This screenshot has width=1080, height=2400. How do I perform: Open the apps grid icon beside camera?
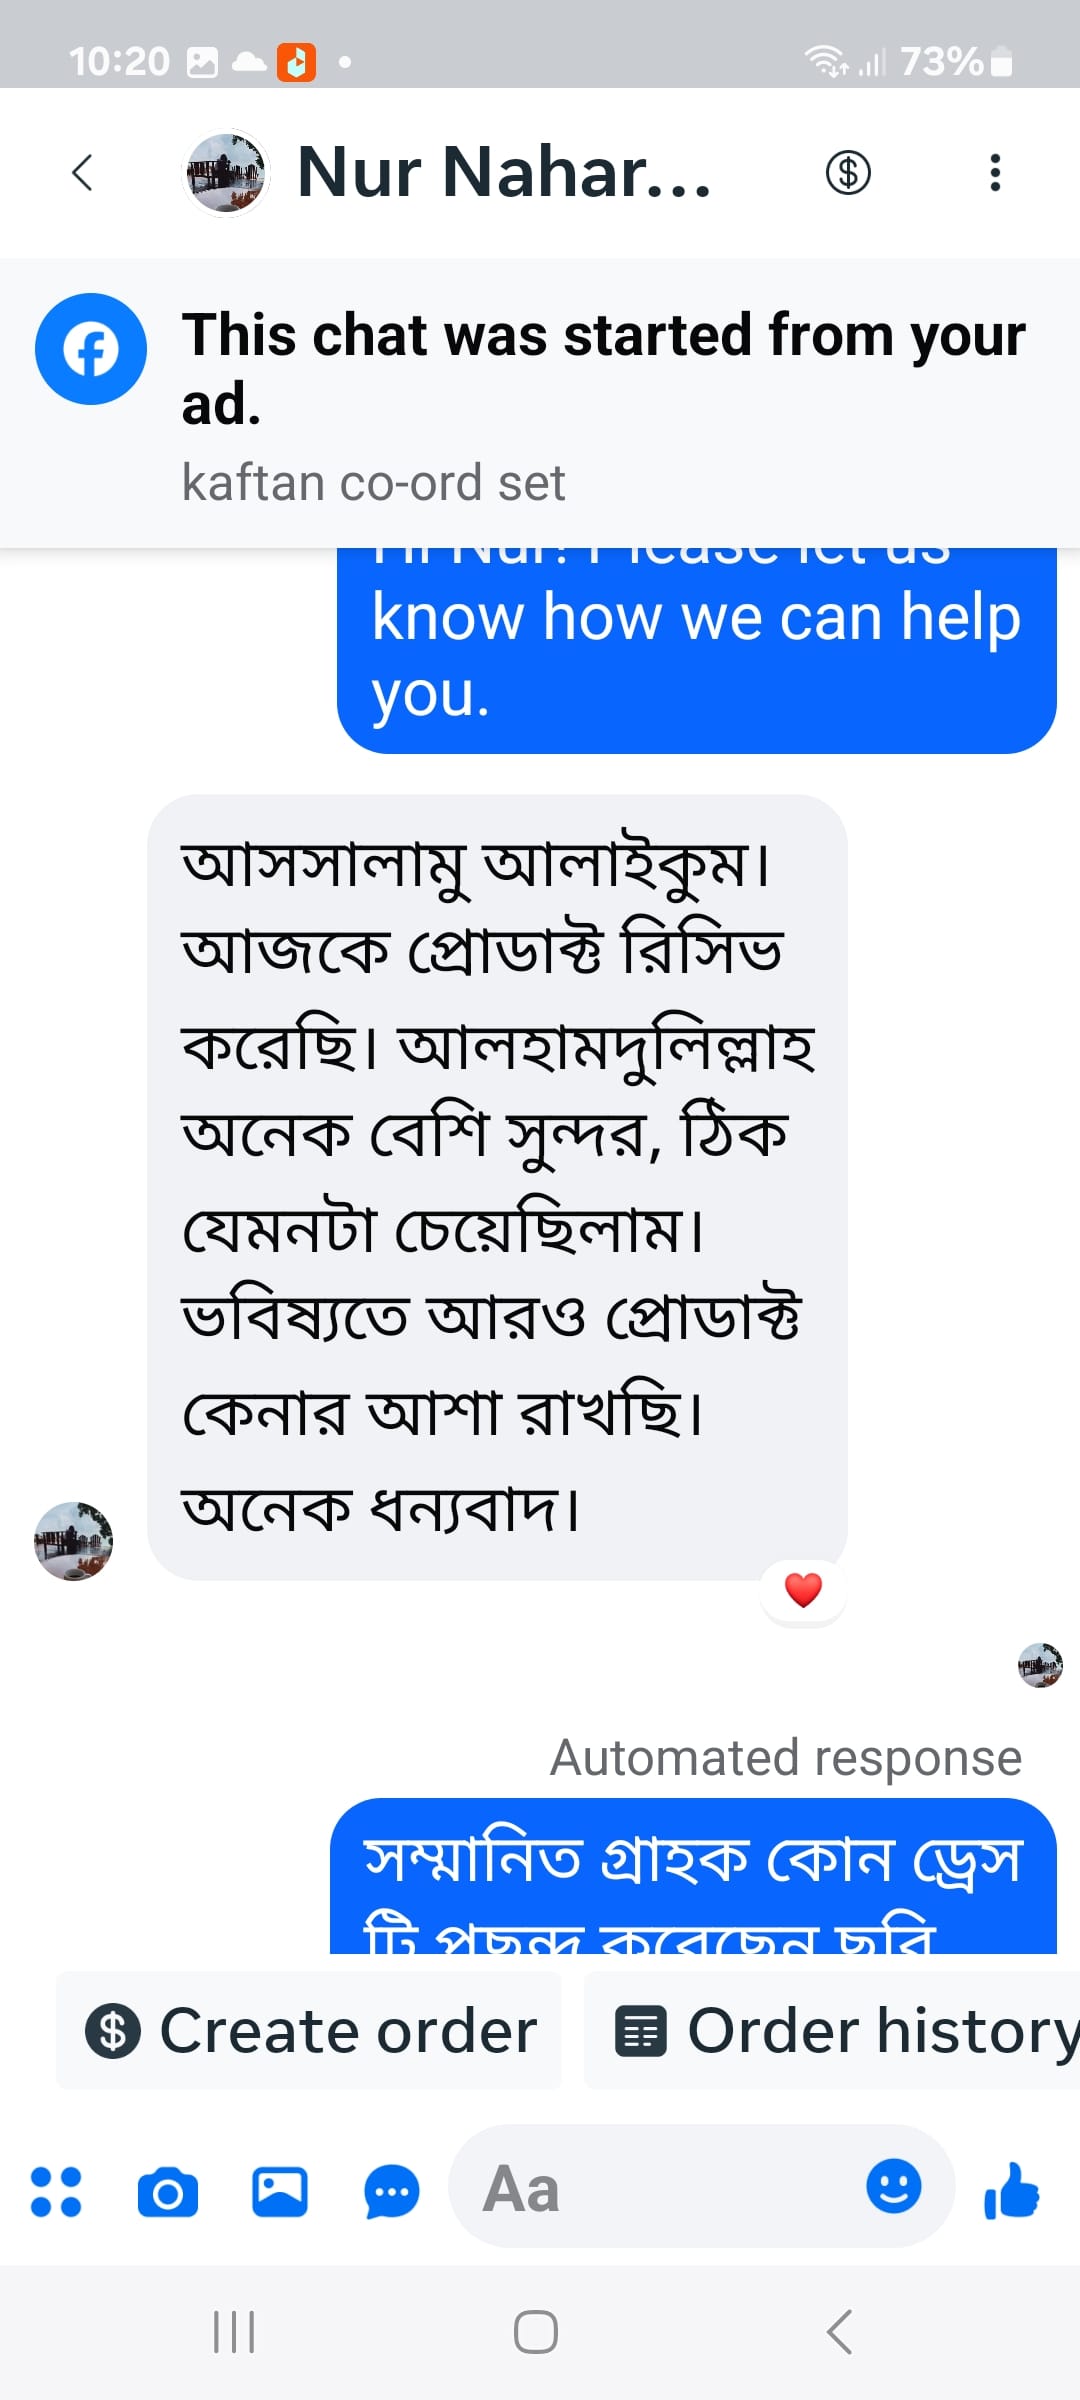pos(58,2186)
